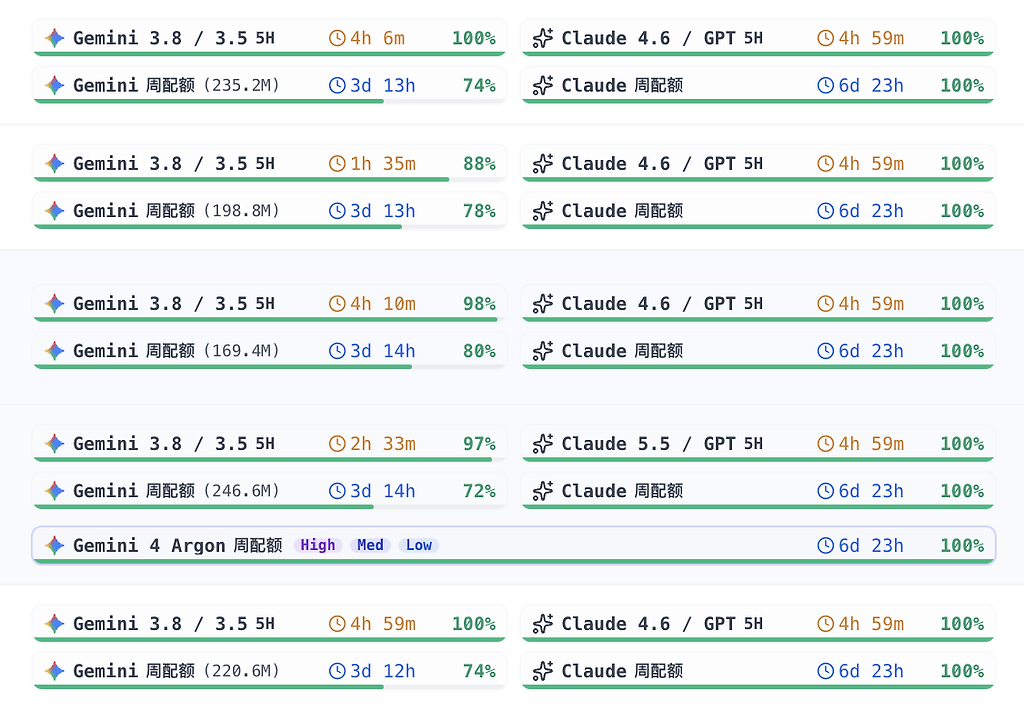1024x709 pixels.
Task: Click the 3d 12h reset time
Action: pyautogui.click(x=383, y=670)
